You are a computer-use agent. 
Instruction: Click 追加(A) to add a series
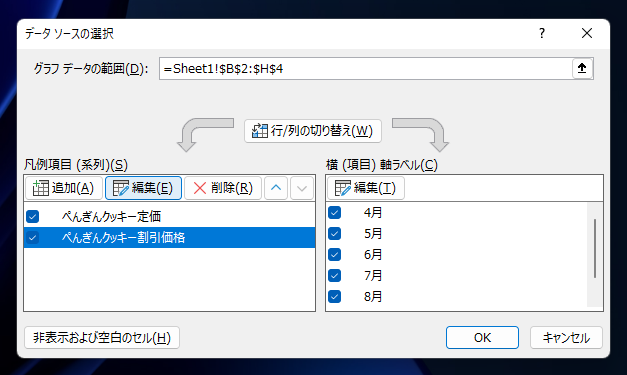click(x=64, y=188)
